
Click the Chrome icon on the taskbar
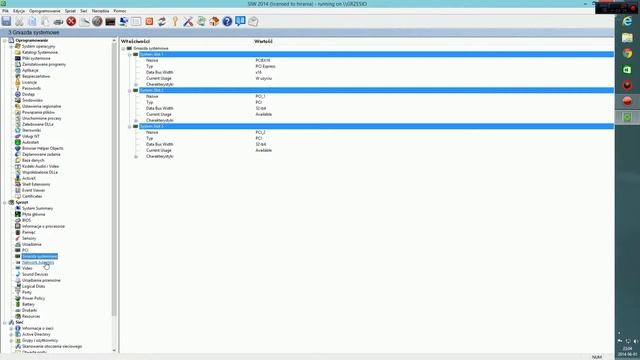tap(627, 53)
